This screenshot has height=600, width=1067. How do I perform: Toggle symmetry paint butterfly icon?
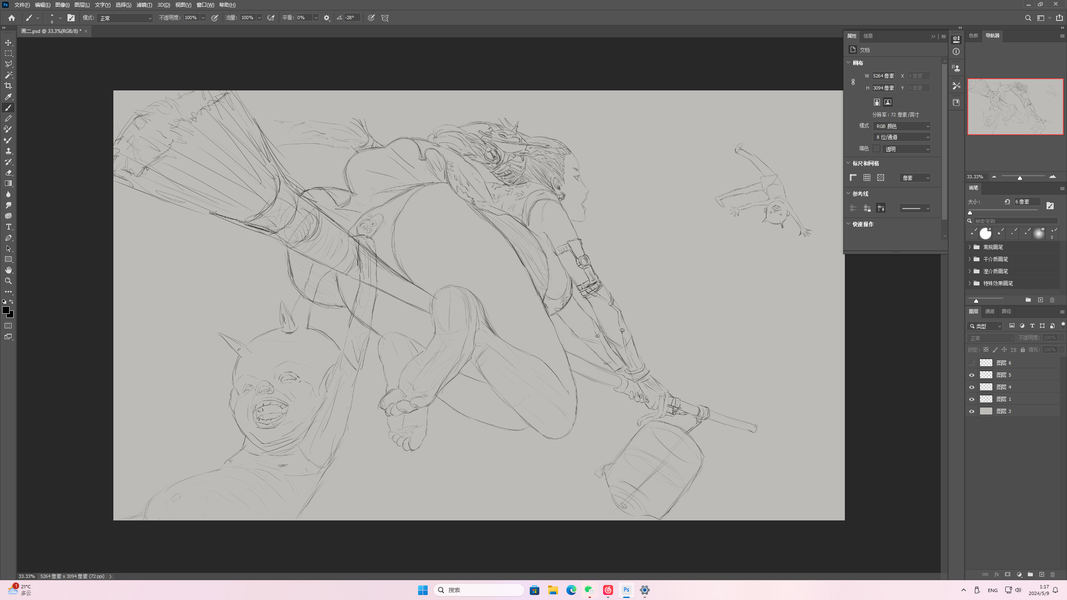(385, 18)
